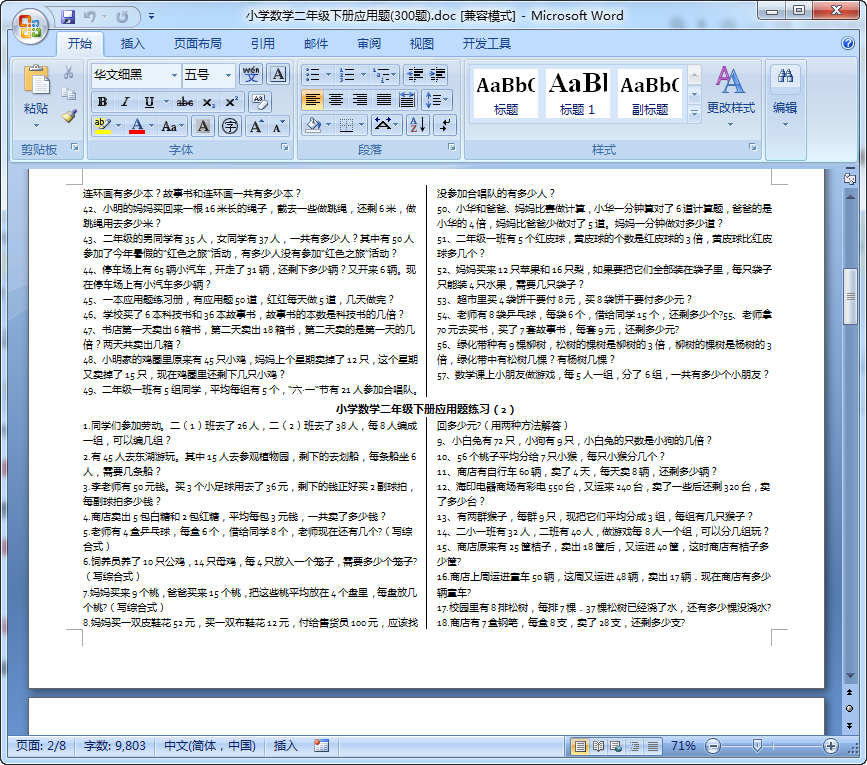Viewport: 867px width, 765px height.
Task: Apply the 副标题 style
Action: [x=649, y=93]
